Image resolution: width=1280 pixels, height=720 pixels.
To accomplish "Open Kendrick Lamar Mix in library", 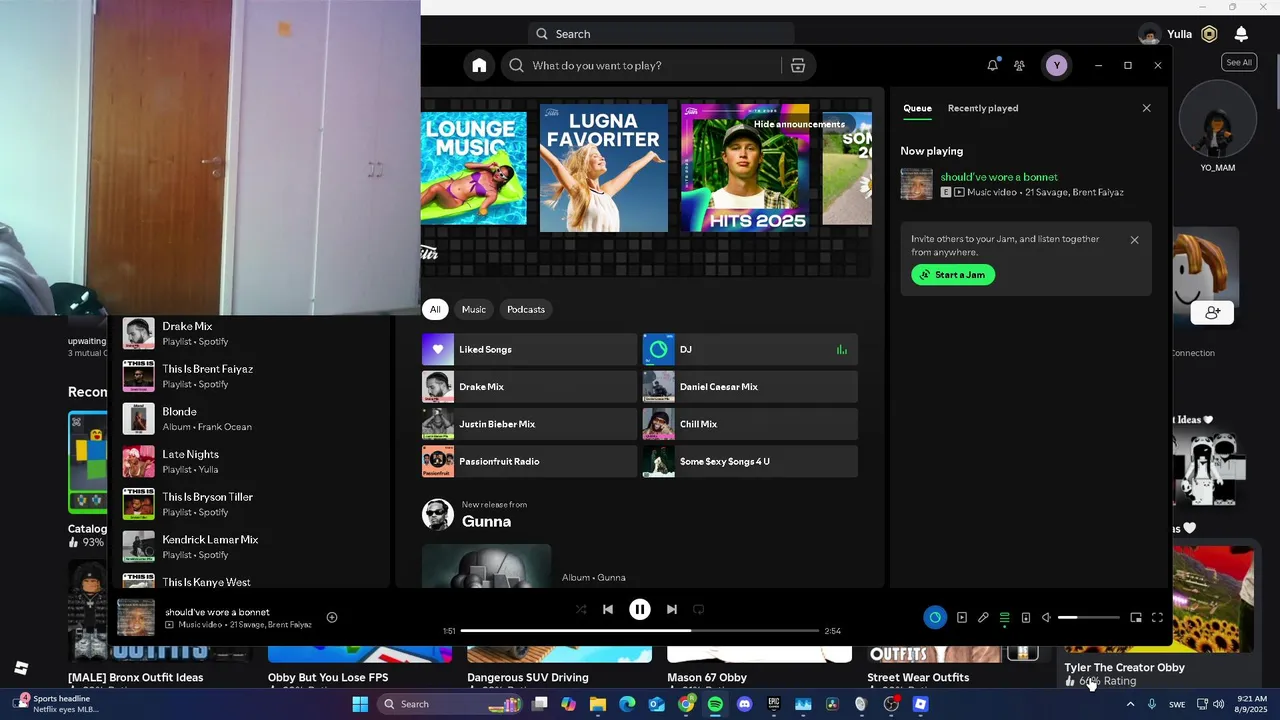I will tap(248, 547).
